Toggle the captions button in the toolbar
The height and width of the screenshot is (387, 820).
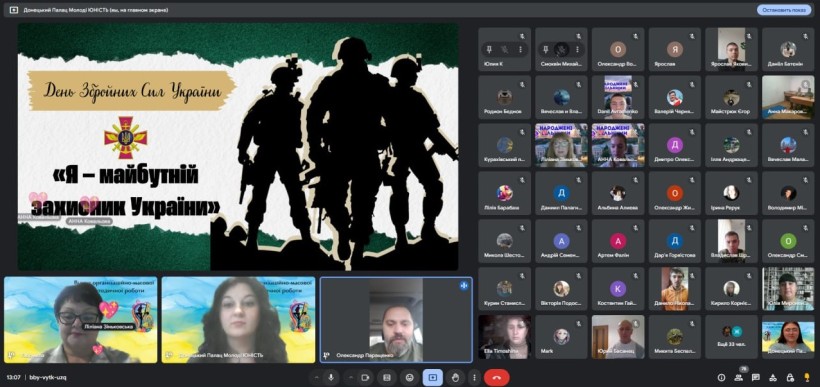[387, 377]
